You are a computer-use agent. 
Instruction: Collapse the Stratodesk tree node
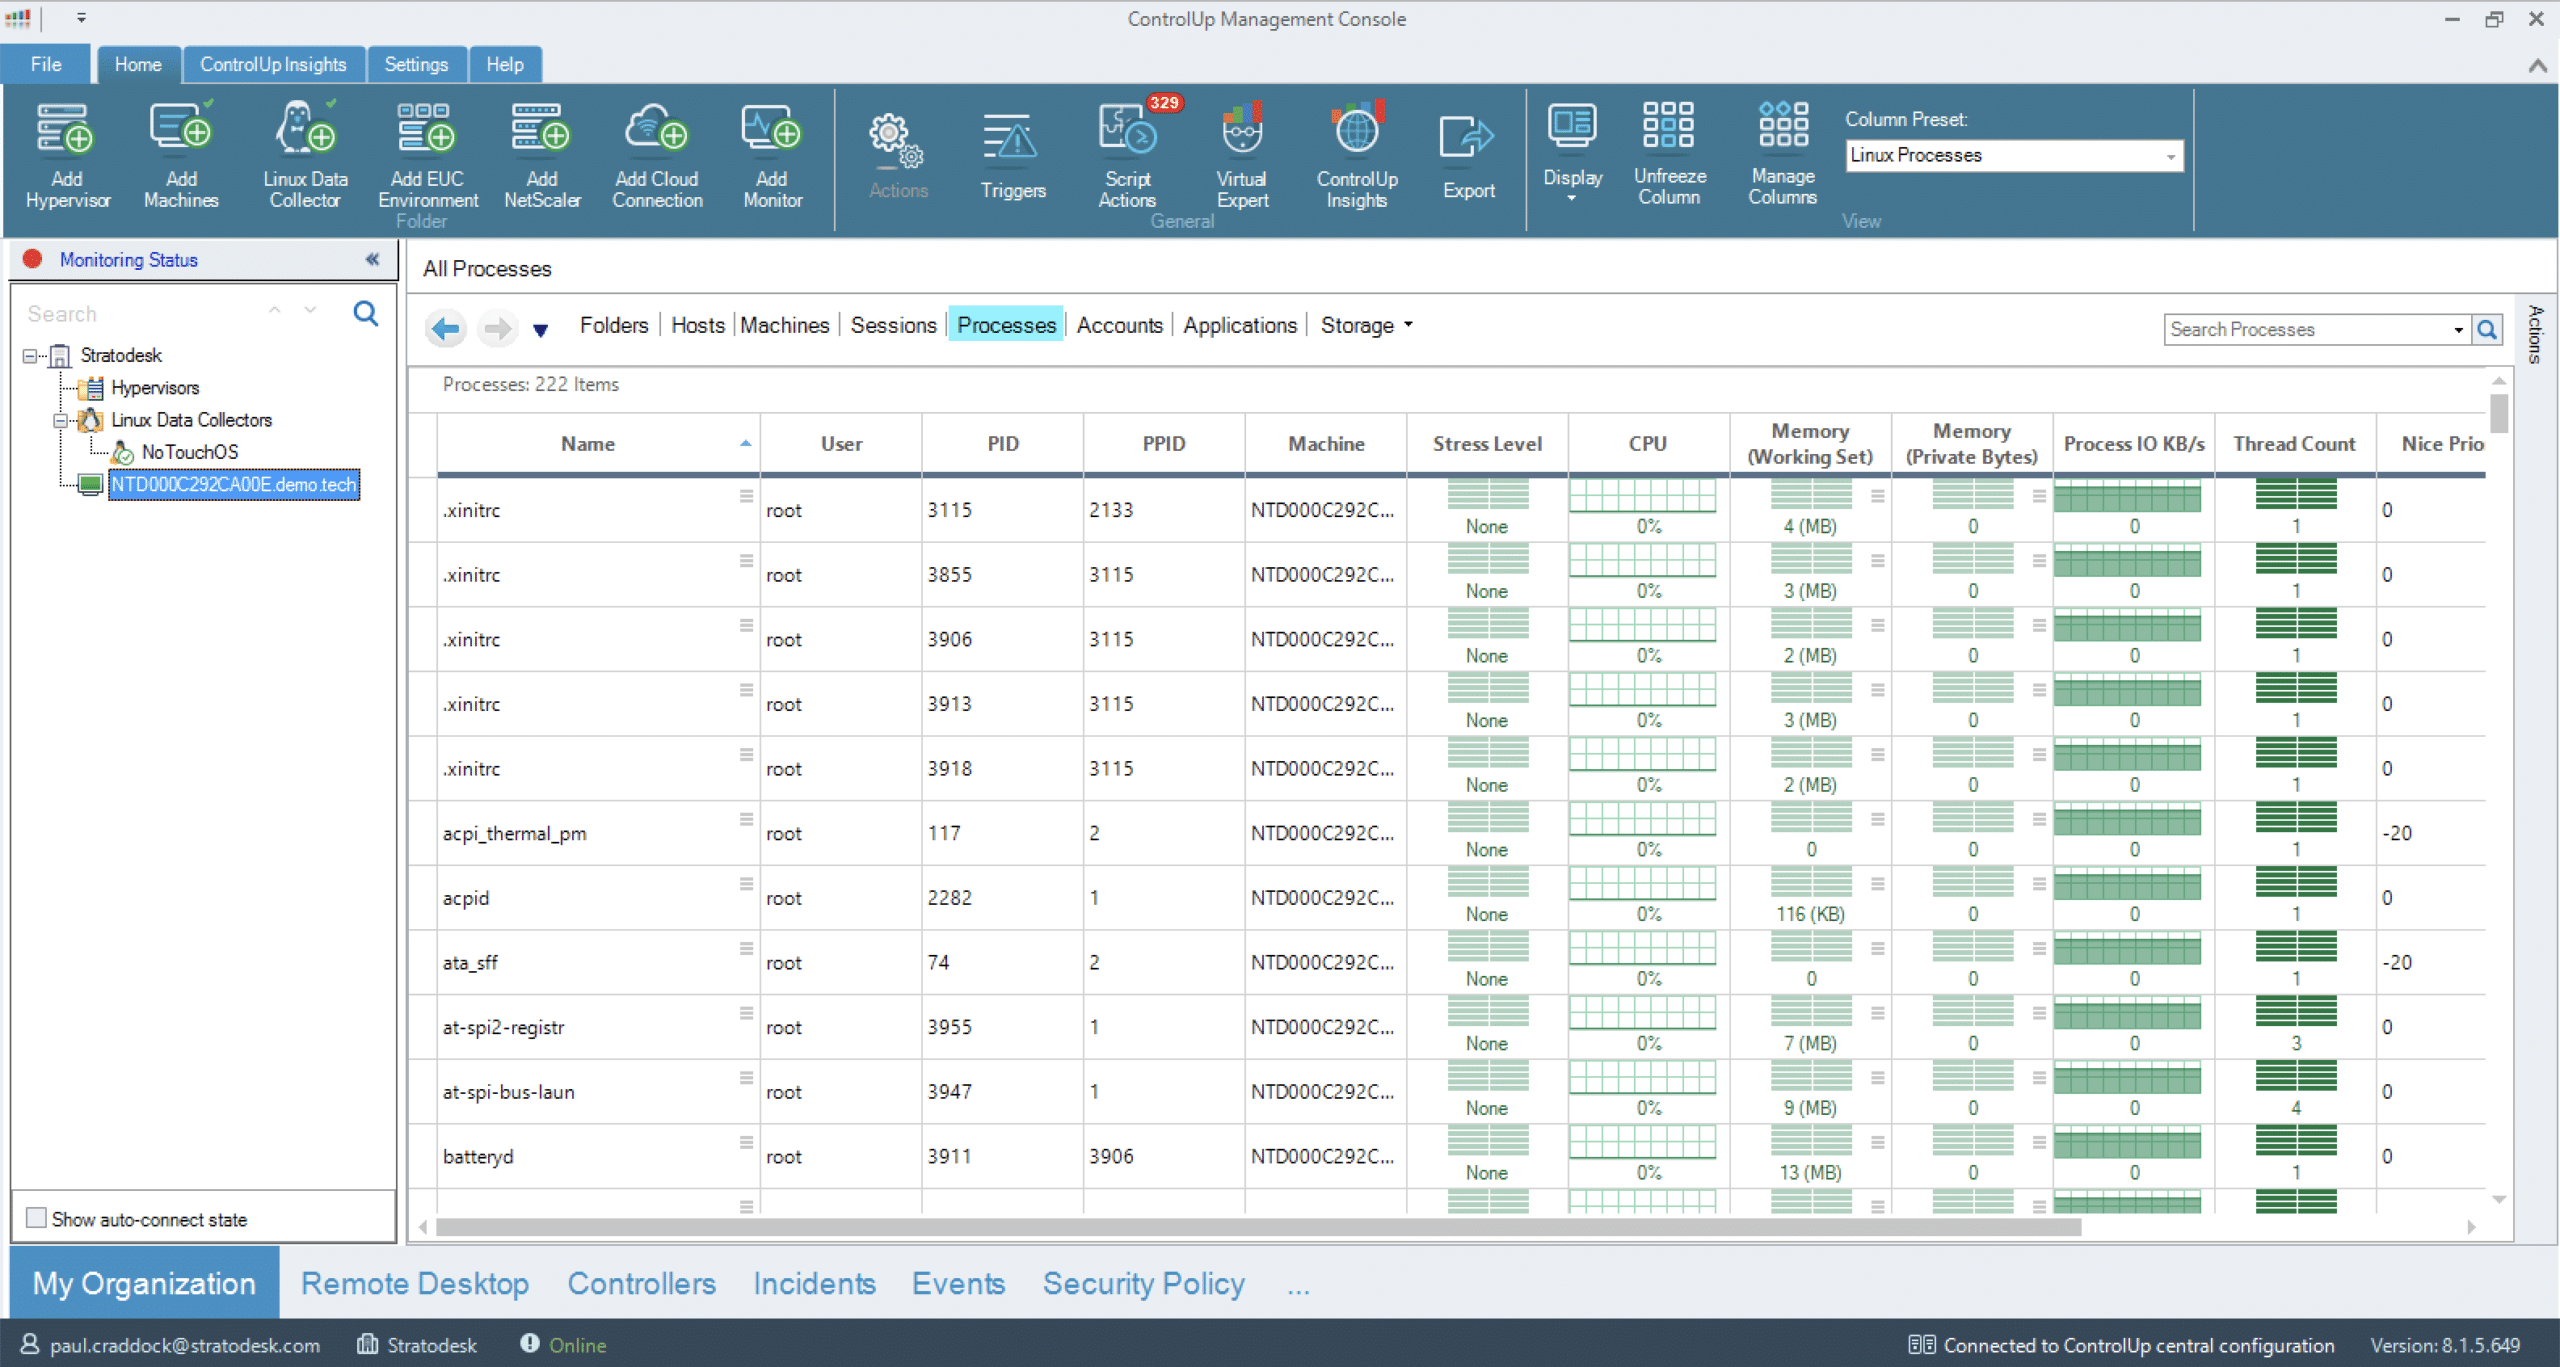(x=30, y=355)
